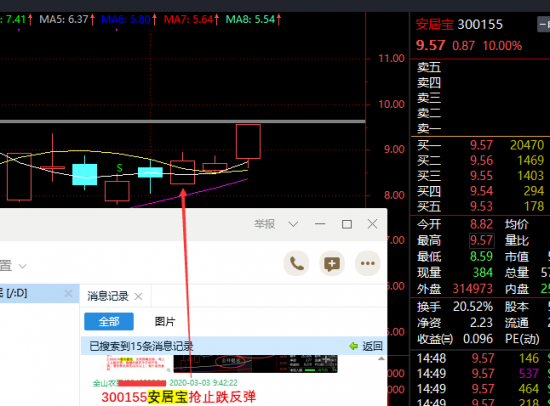Viewport: 550px width, 406px height.
Task: Click the 举报 report link
Action: coord(264,224)
